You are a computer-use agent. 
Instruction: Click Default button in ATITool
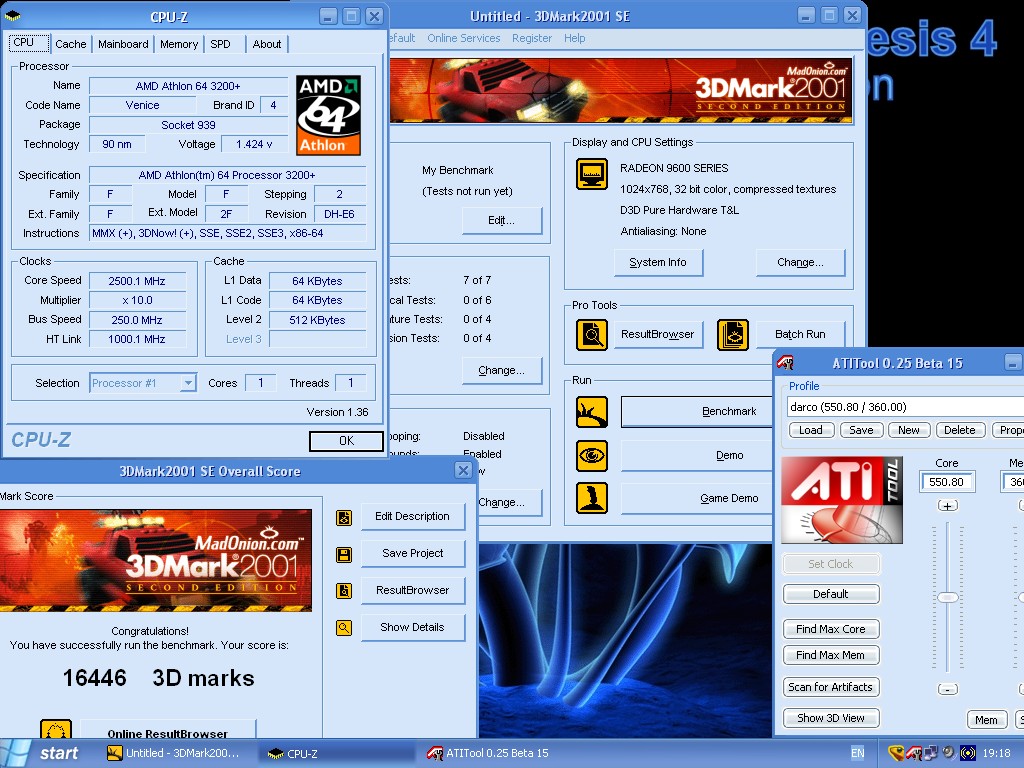831,594
